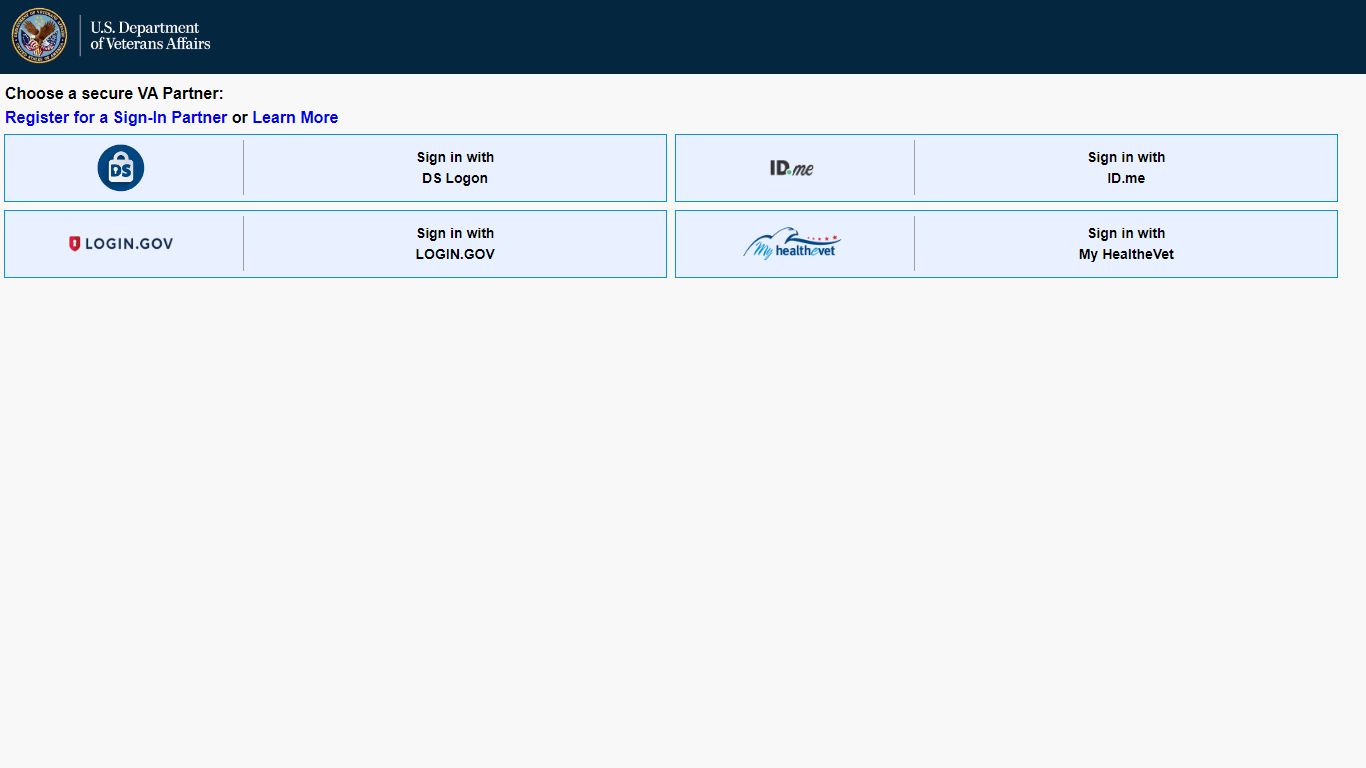Select the ID.me logo

point(792,168)
